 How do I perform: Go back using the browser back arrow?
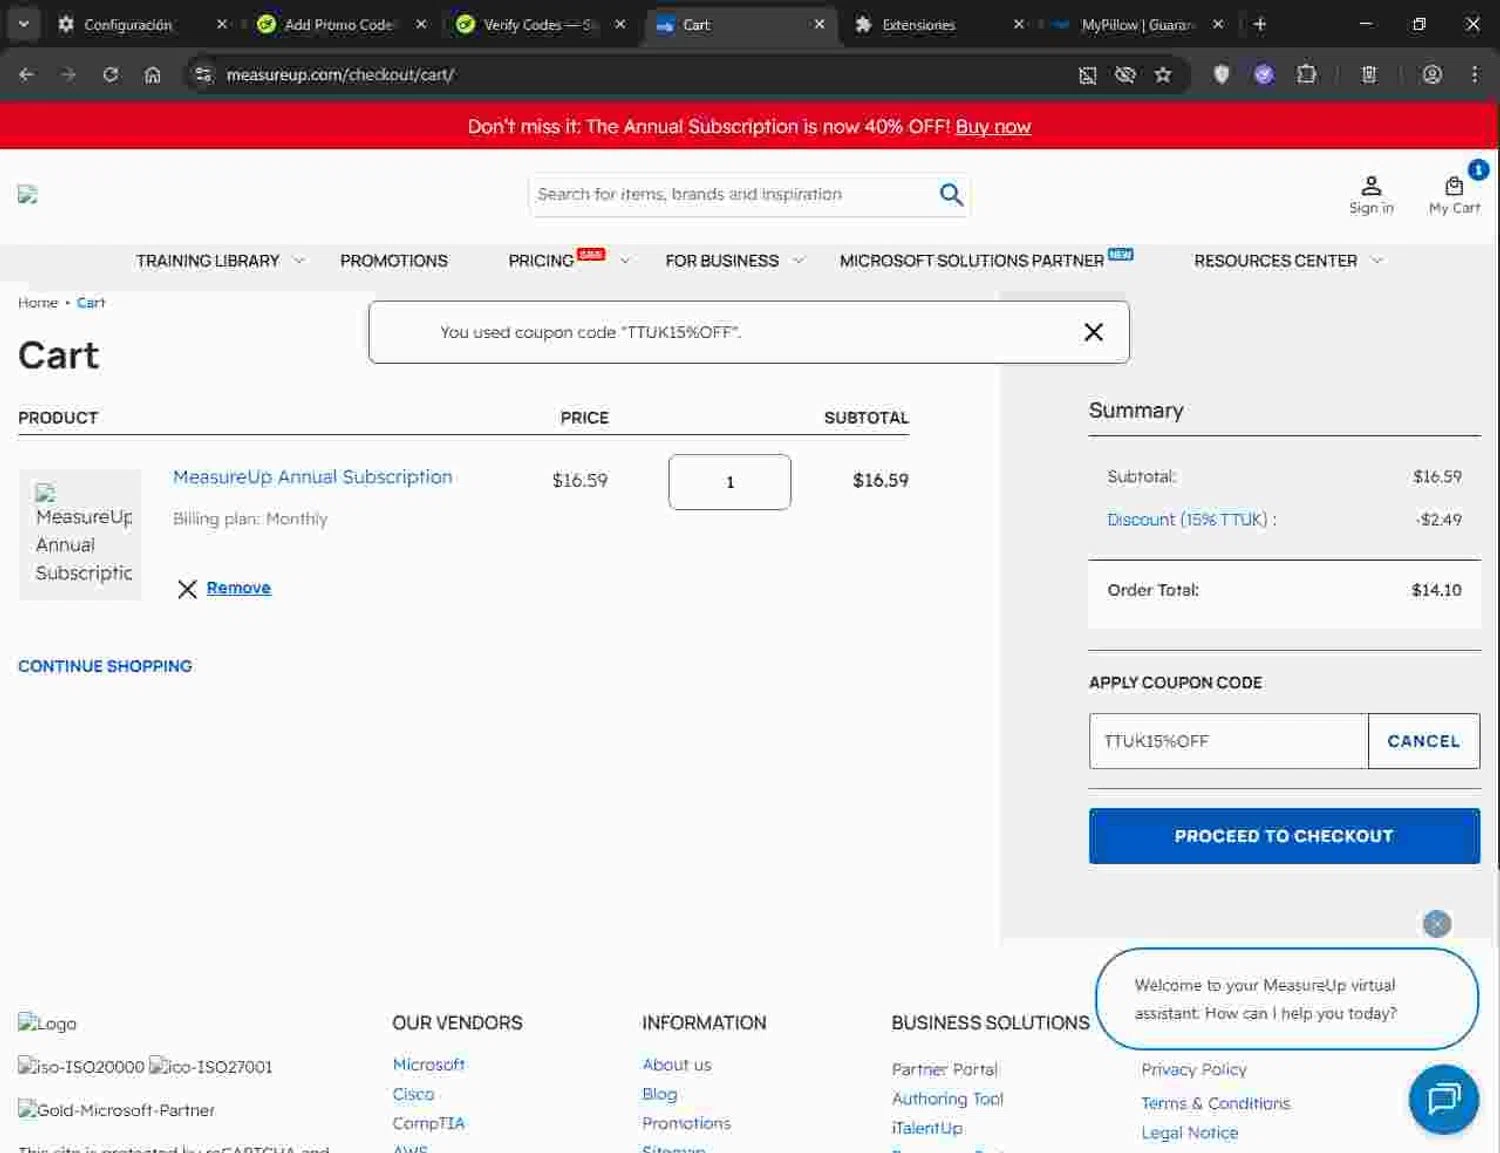click(x=27, y=74)
